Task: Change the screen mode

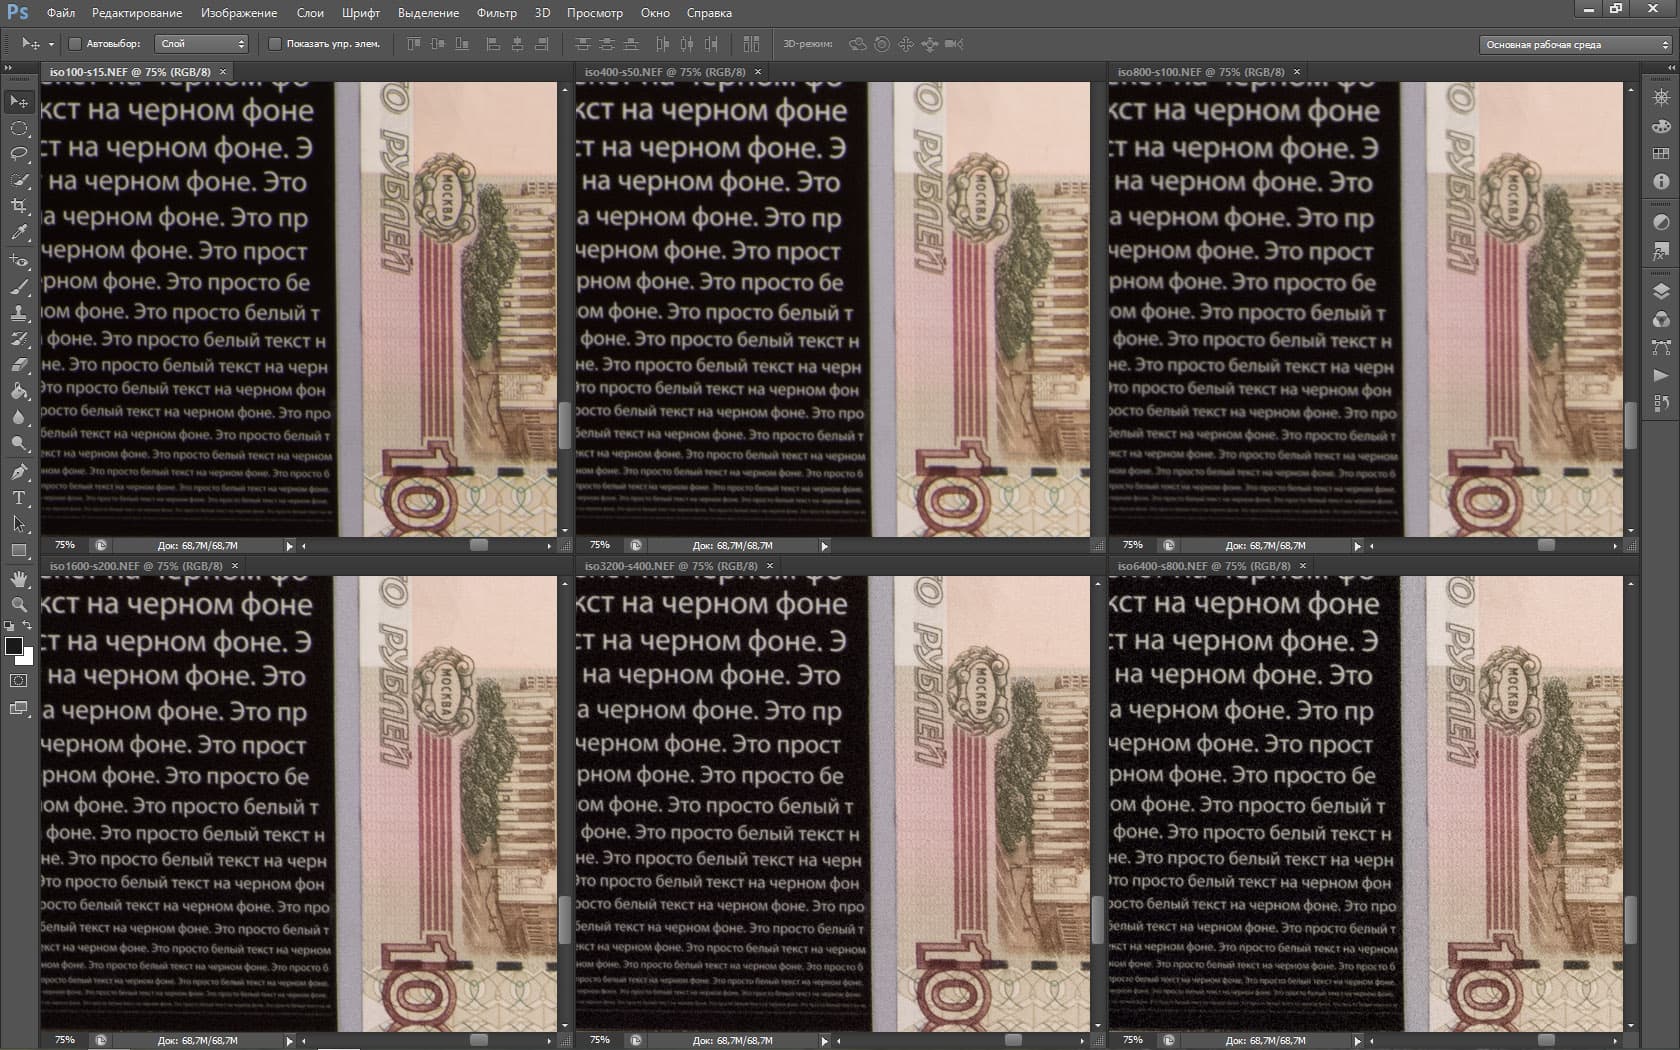Action: tap(19, 709)
